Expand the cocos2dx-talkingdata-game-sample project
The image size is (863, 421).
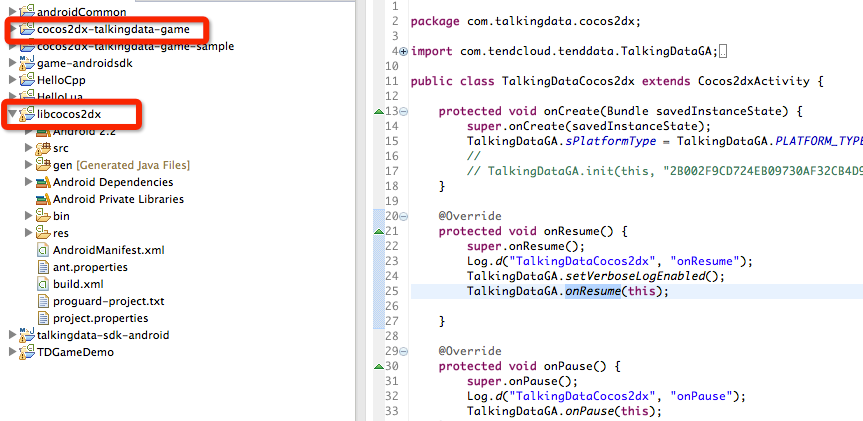13,47
